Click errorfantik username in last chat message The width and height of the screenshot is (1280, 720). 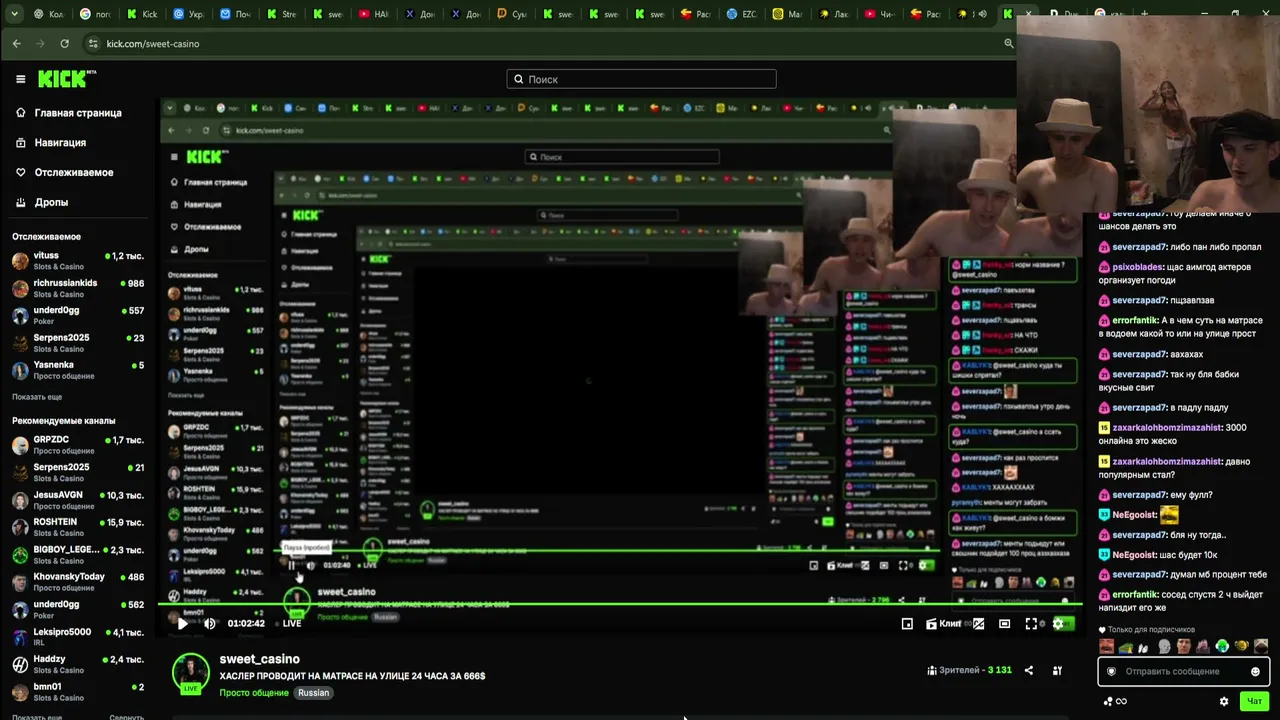click(1135, 595)
